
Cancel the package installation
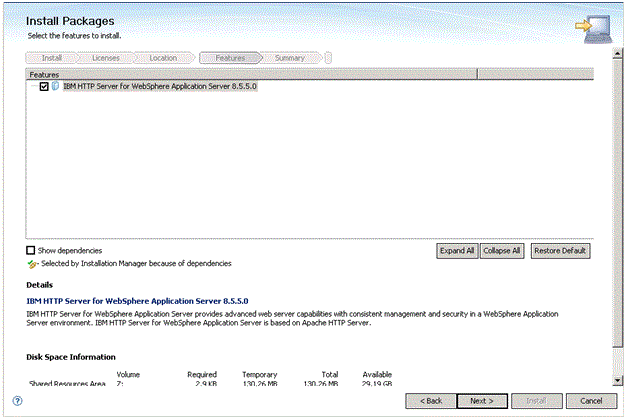click(584, 400)
